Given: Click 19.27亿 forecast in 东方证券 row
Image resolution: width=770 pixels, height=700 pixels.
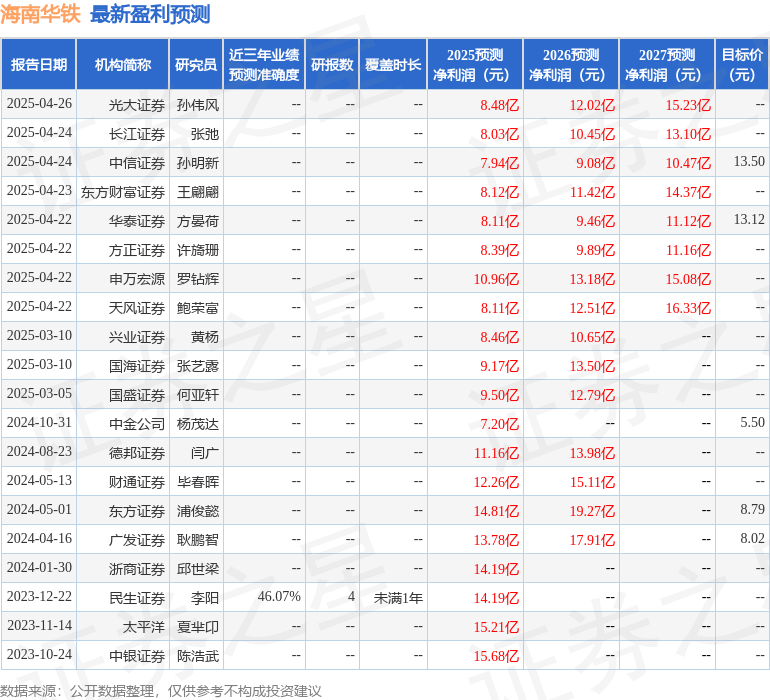Looking at the screenshot, I should click(x=592, y=511).
